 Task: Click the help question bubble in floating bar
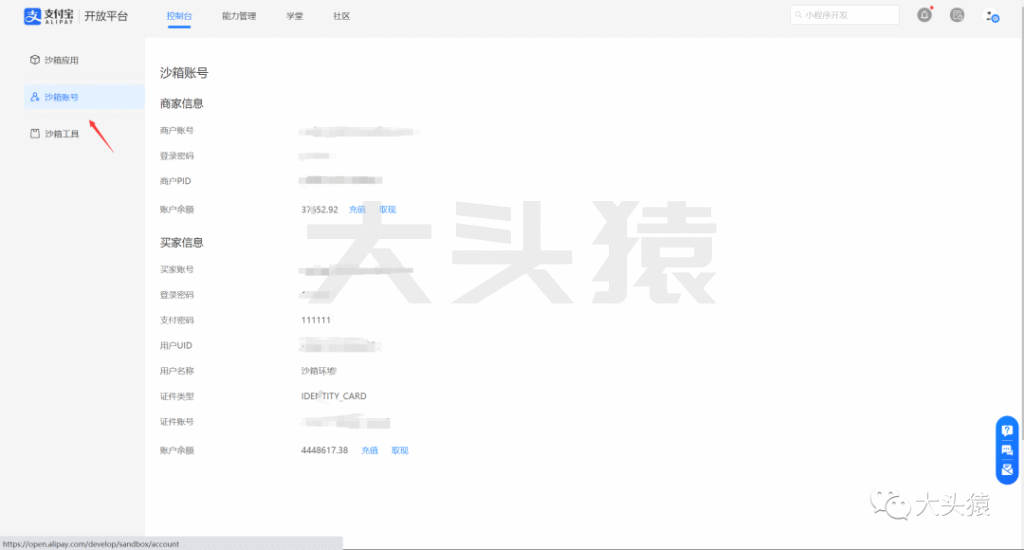coord(1007,430)
